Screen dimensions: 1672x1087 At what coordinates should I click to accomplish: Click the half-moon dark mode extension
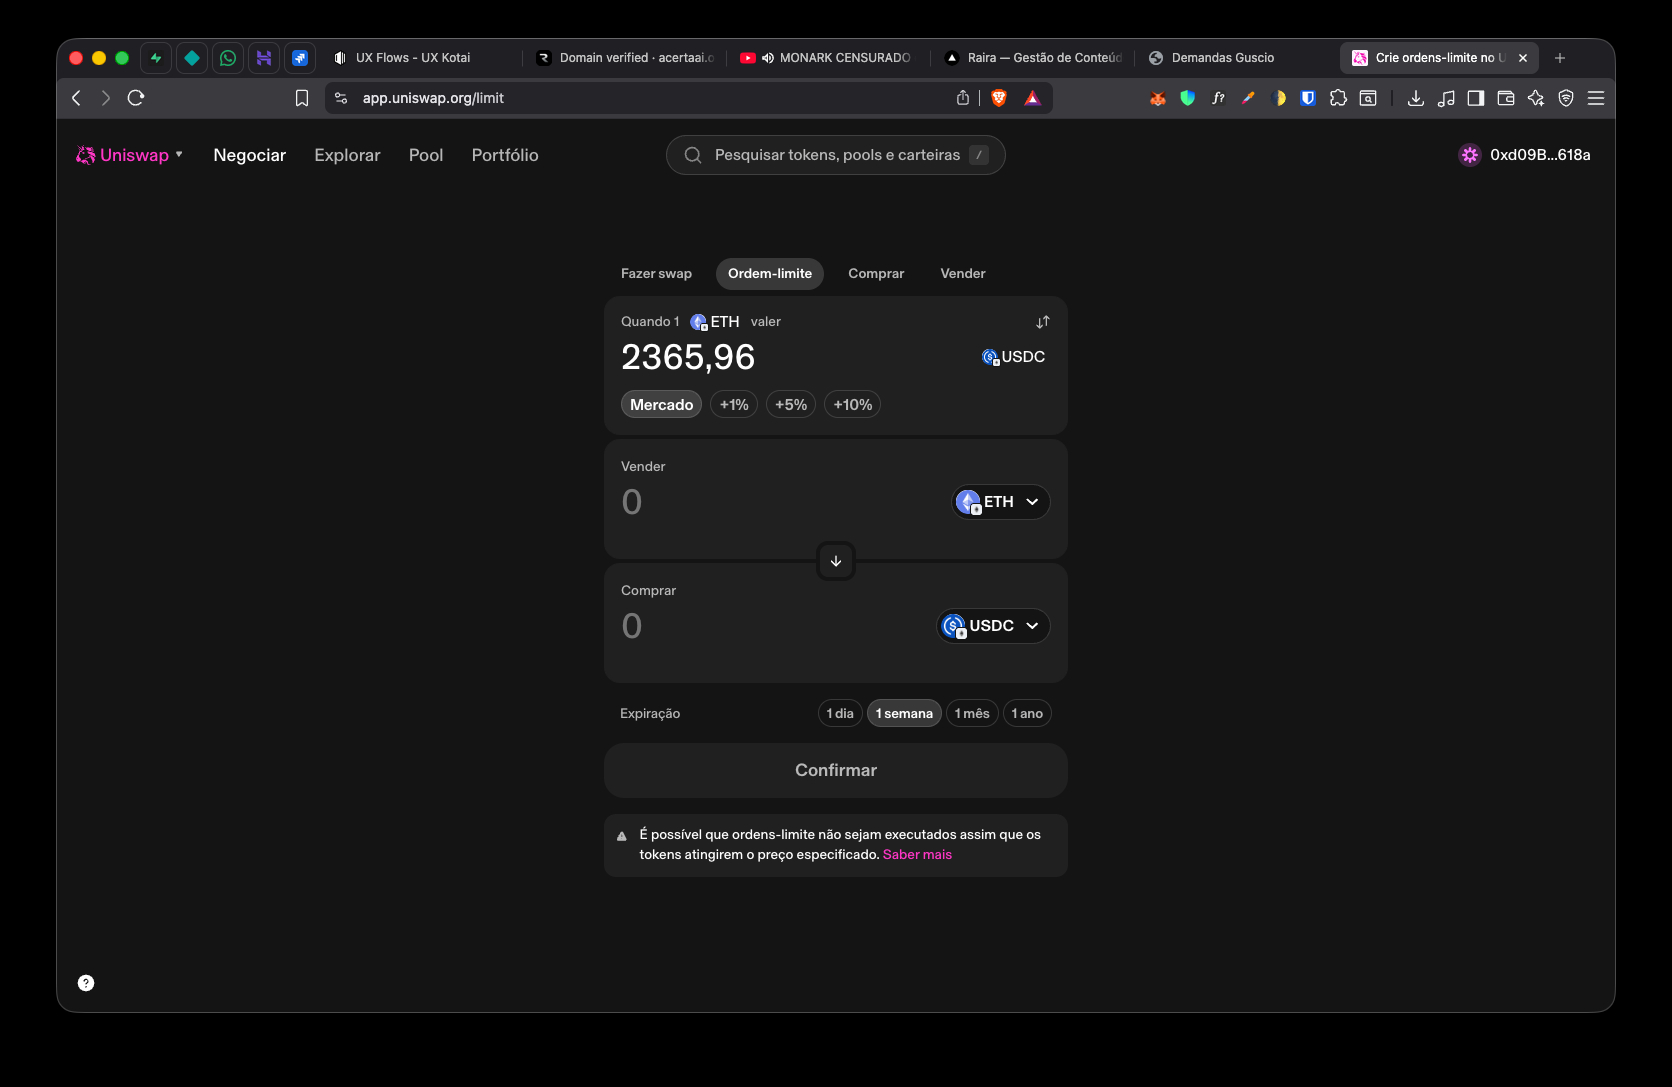1278,98
